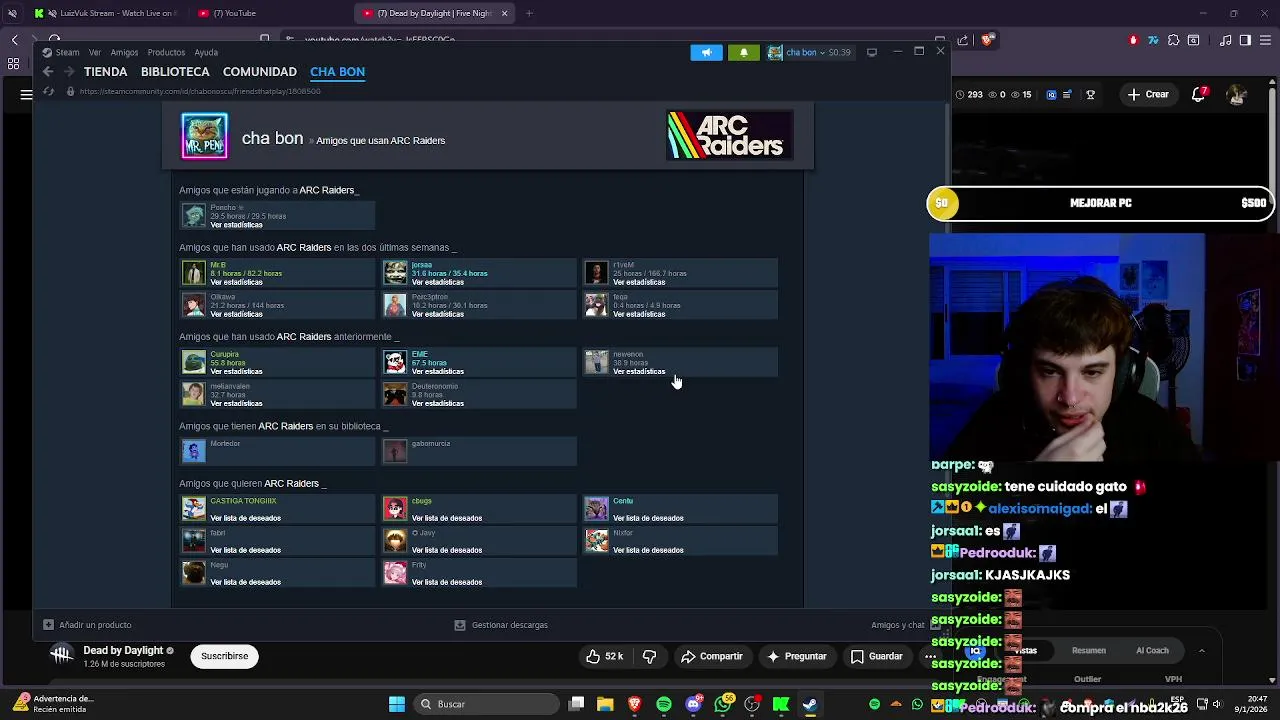This screenshot has width=1280, height=720.
Task: Save the video with Guardar
Action: click(x=877, y=656)
